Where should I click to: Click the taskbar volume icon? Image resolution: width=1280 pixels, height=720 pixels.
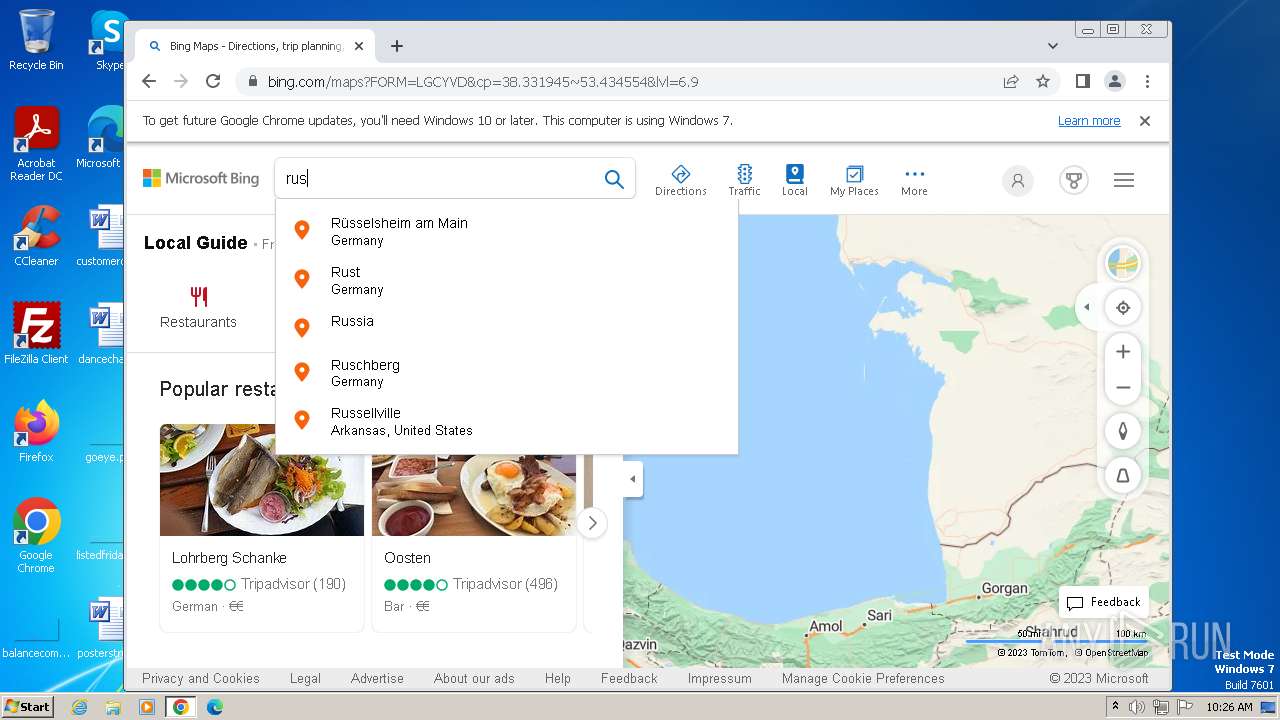coord(1137,707)
